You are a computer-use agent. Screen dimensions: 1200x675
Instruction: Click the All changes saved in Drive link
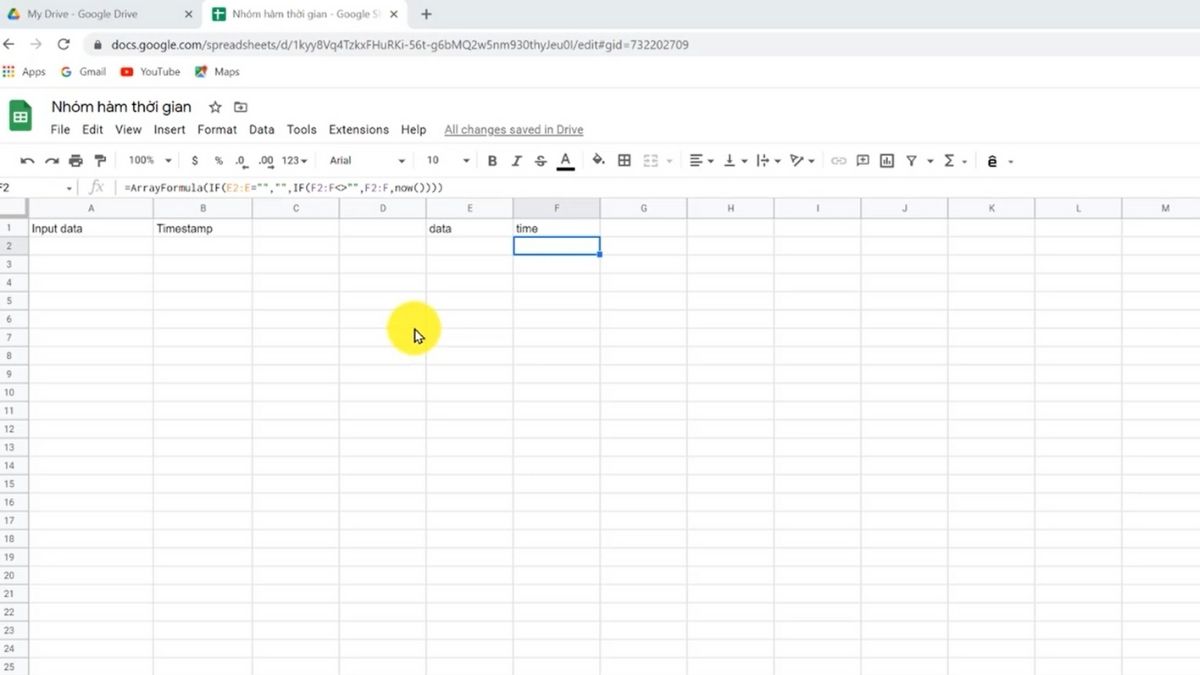[x=513, y=130]
